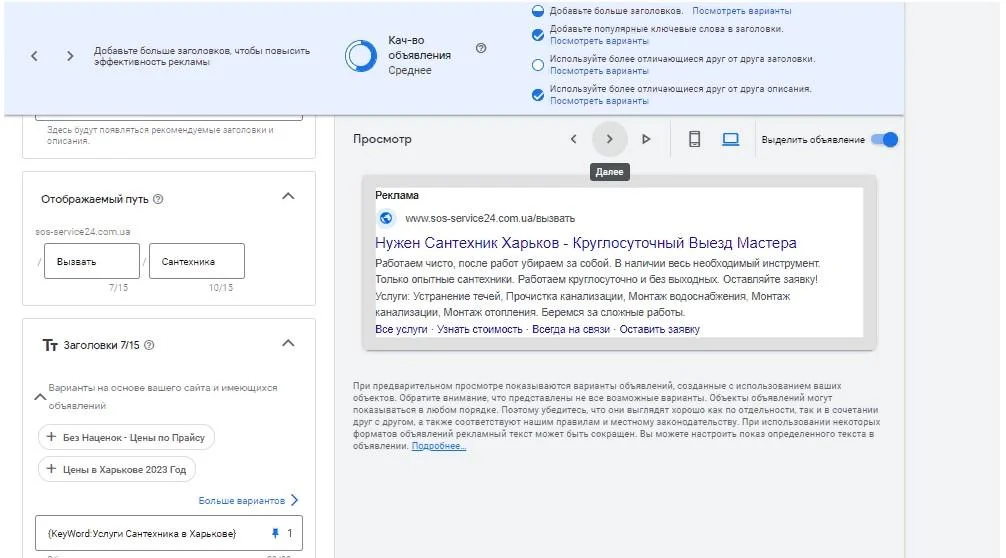Click Посмотреть варианты under differing headlines
Screen dimensions: 1006x558
pos(599,71)
